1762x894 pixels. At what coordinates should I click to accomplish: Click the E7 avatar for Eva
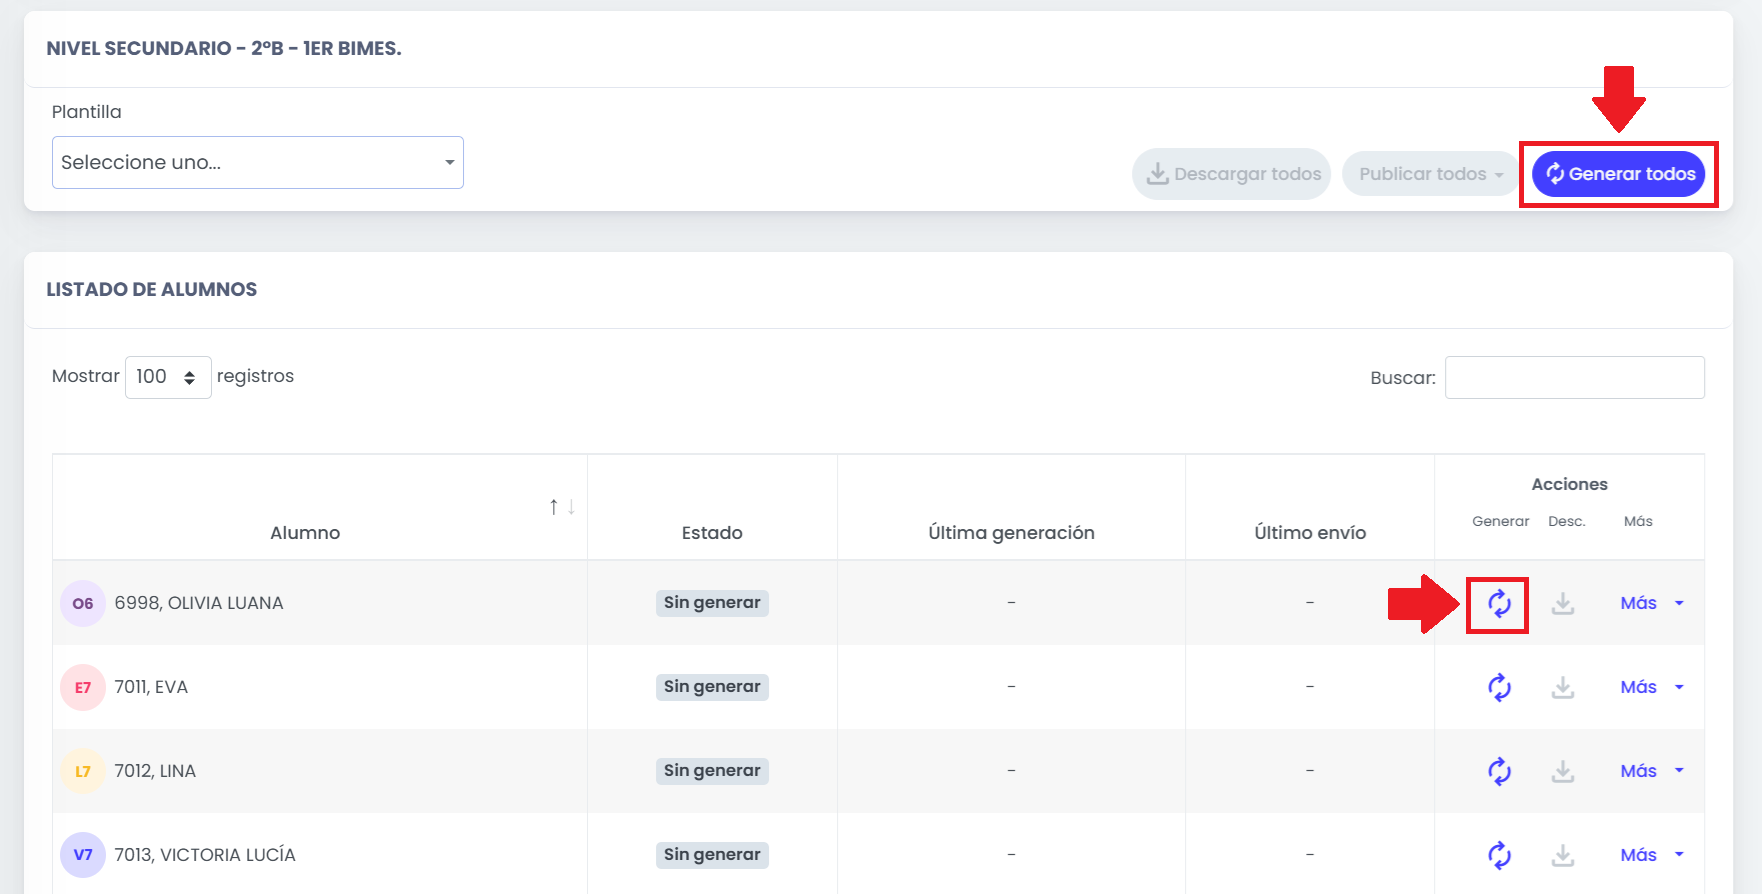[83, 687]
